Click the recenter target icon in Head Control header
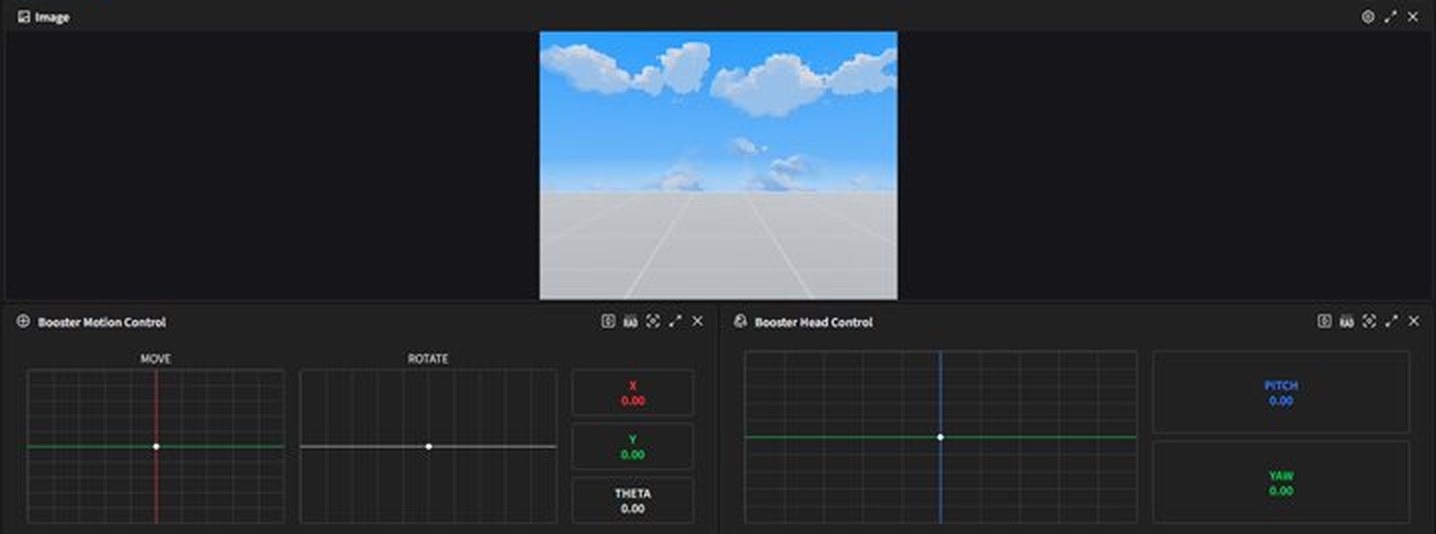Viewport: 1436px width, 534px height. pos(1369,321)
